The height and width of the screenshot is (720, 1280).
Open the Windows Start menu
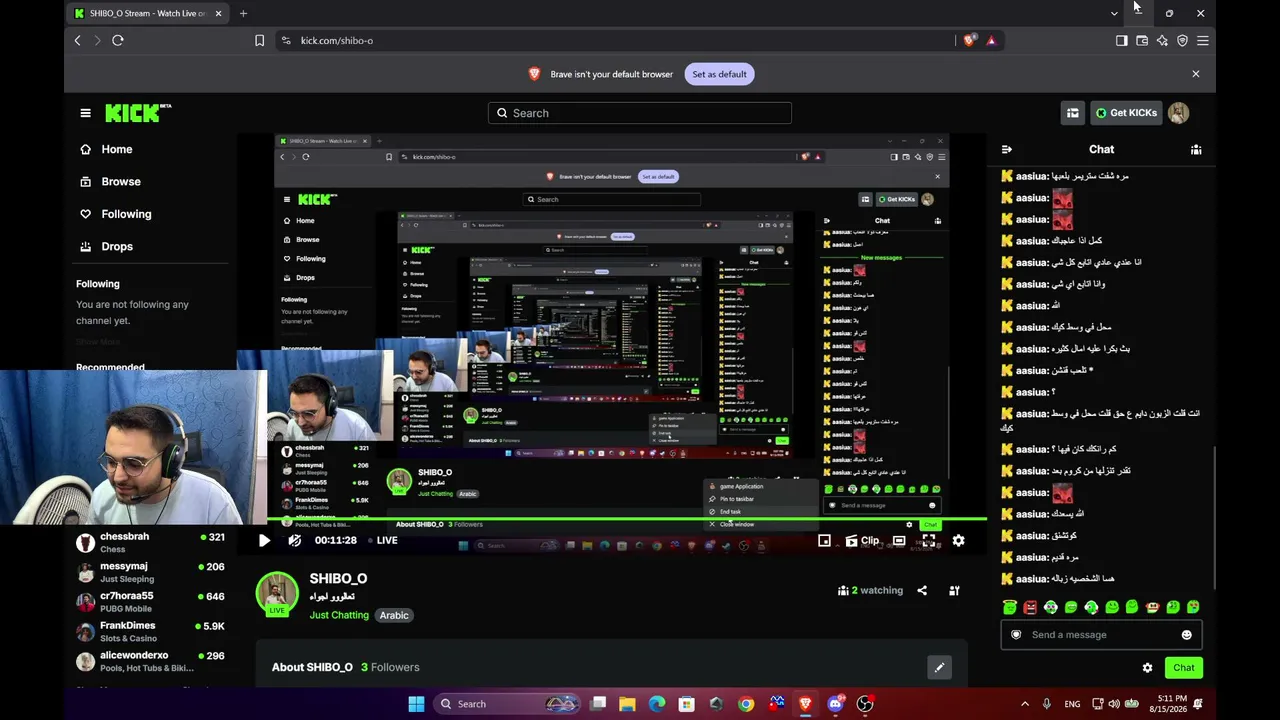click(416, 704)
